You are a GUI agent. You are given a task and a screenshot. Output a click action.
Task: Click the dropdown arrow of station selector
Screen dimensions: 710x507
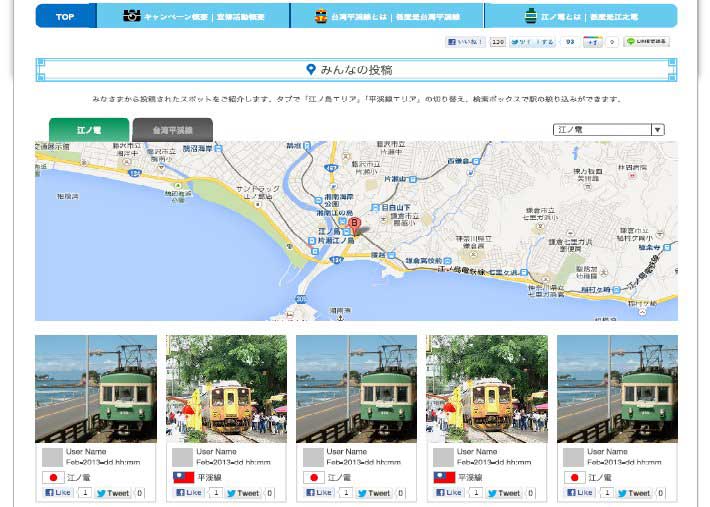[657, 129]
